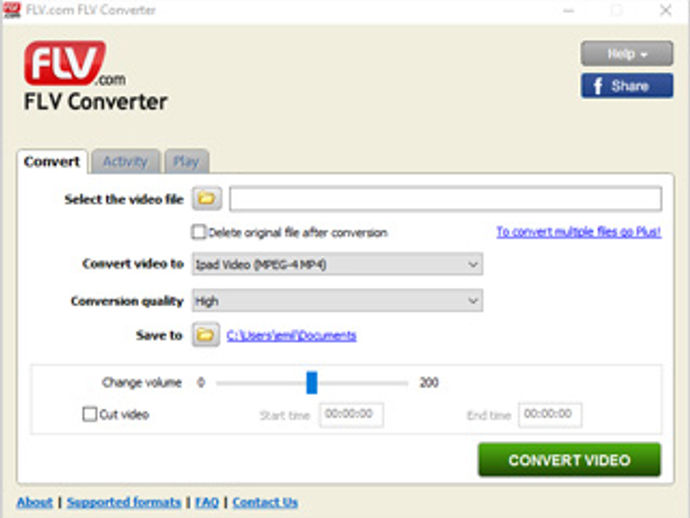
Task: Open the Convert video to dropdown
Action: 337,265
